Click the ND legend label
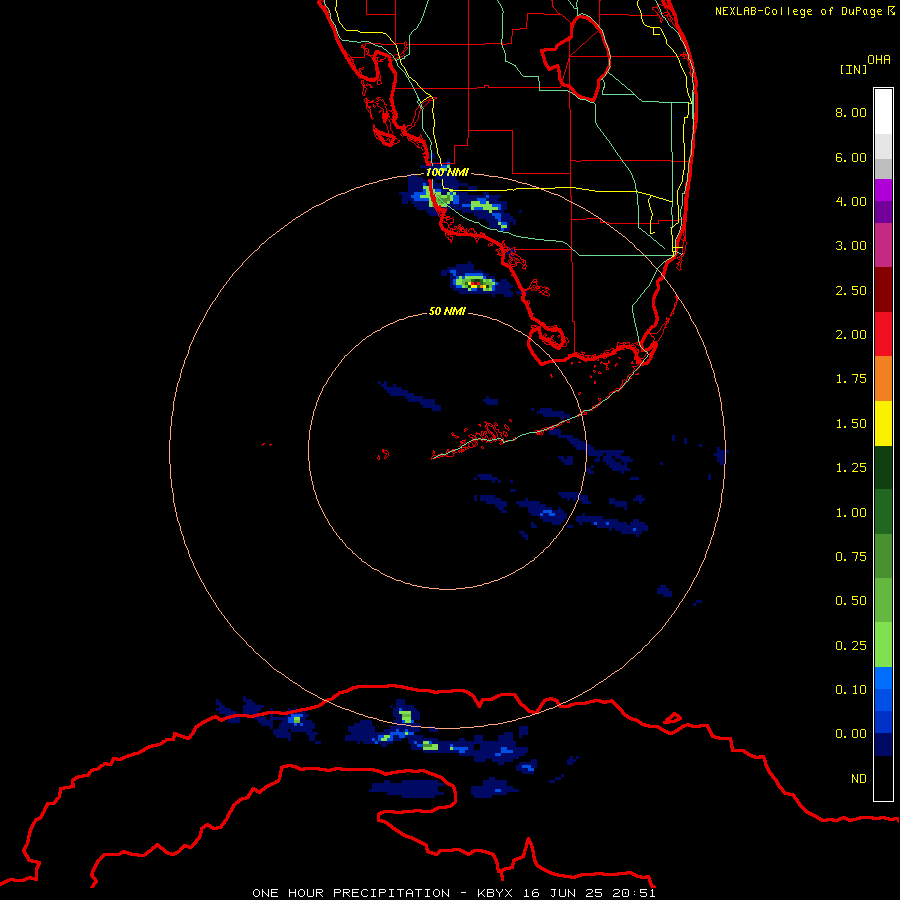 click(859, 779)
